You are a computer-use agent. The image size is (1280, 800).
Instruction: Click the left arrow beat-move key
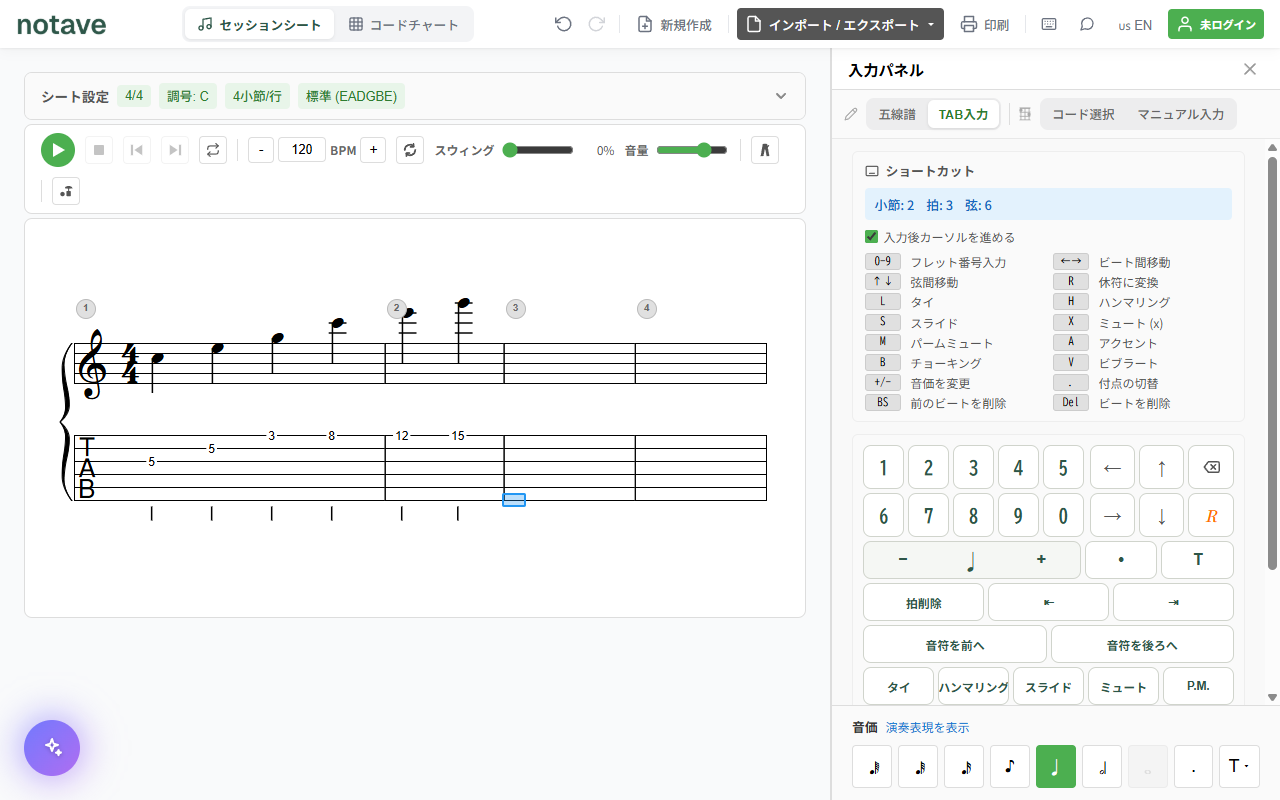pos(1112,467)
